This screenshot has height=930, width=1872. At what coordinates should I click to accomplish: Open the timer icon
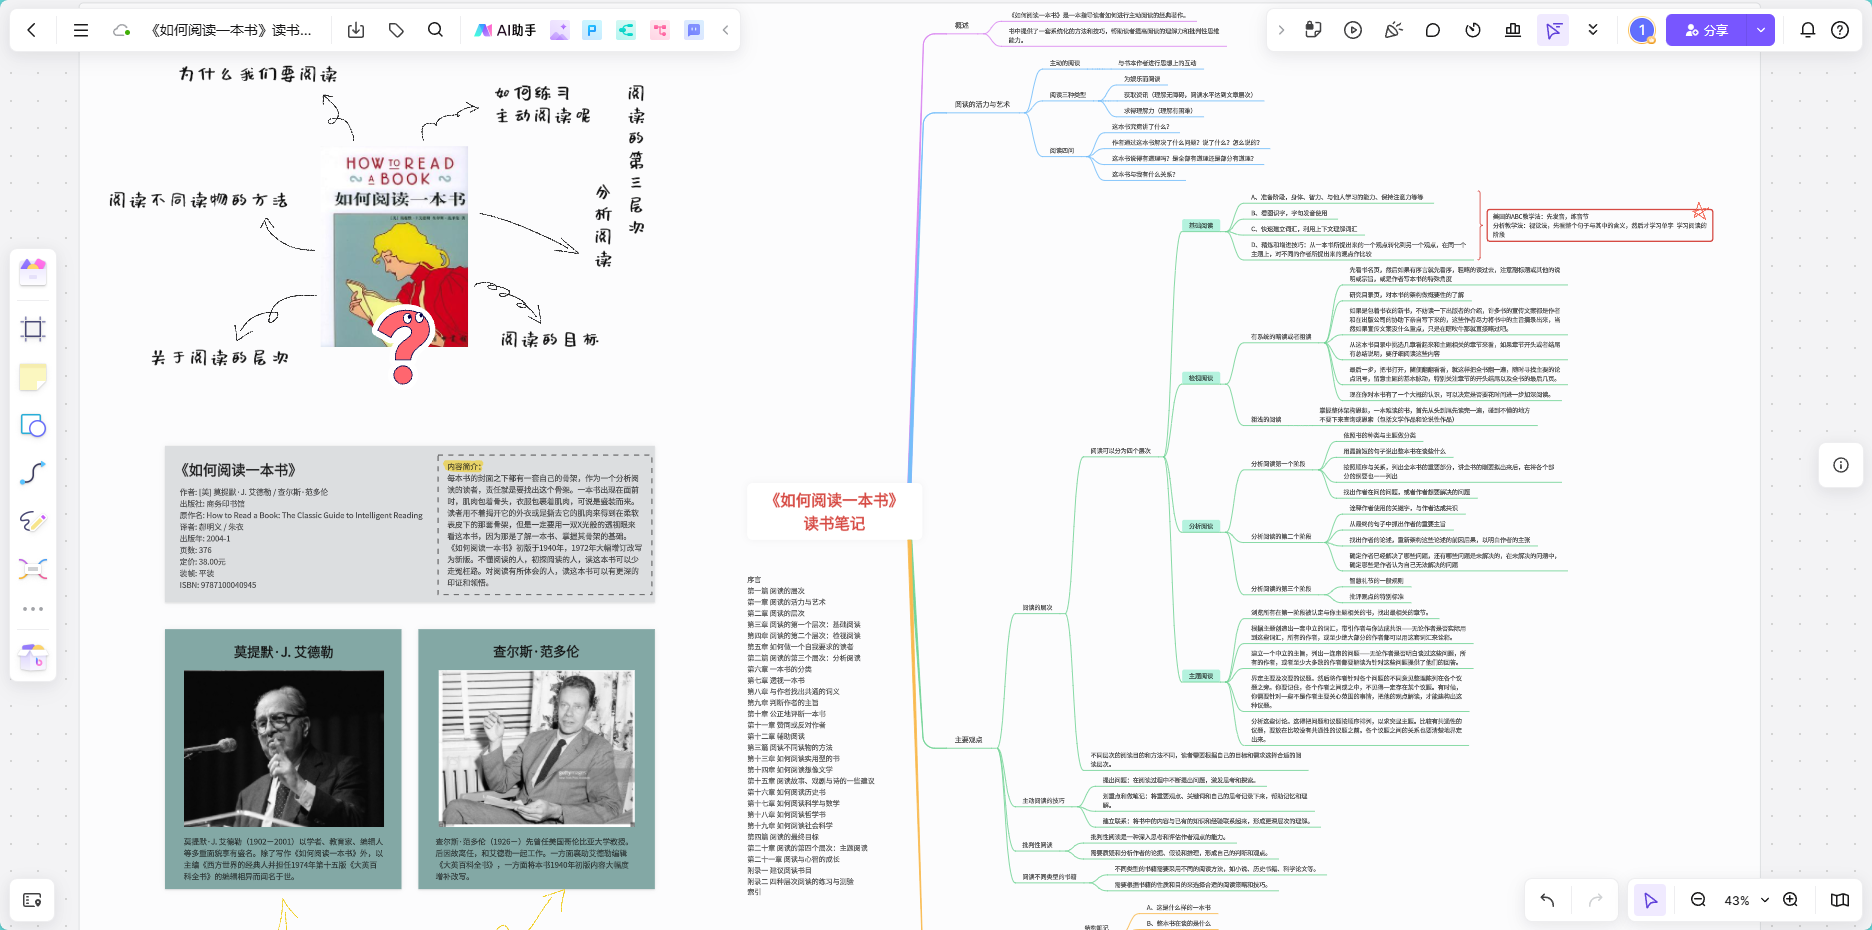point(1473,30)
